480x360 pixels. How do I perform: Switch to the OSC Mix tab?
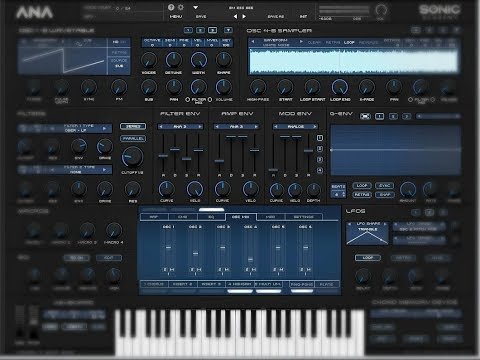[x=240, y=217]
